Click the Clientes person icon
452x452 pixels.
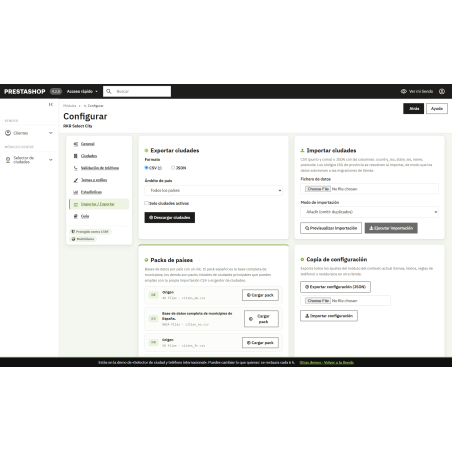pyautogui.click(x=8, y=133)
